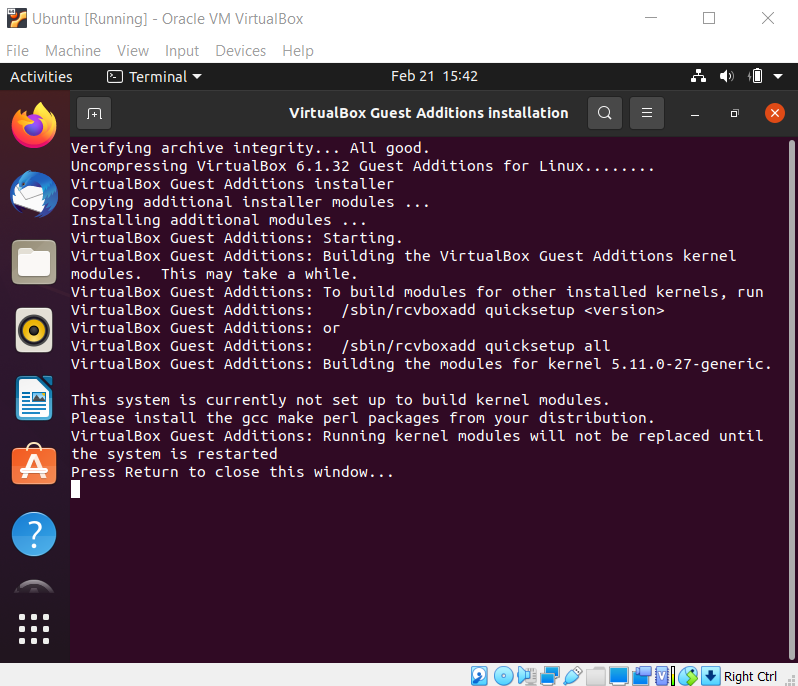Click the recording indicator in status bar
The height and width of the screenshot is (686, 798).
(x=642, y=676)
